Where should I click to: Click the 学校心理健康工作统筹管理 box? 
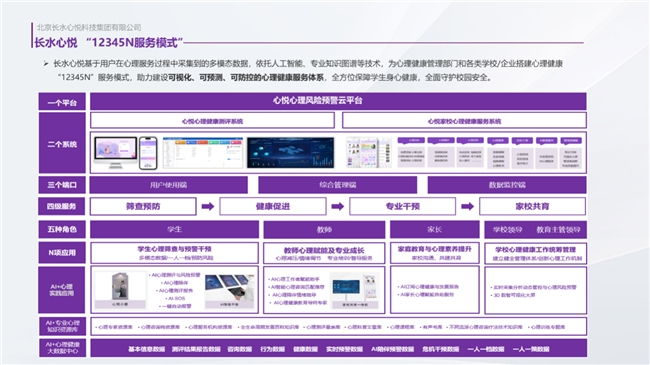pyautogui.click(x=536, y=253)
